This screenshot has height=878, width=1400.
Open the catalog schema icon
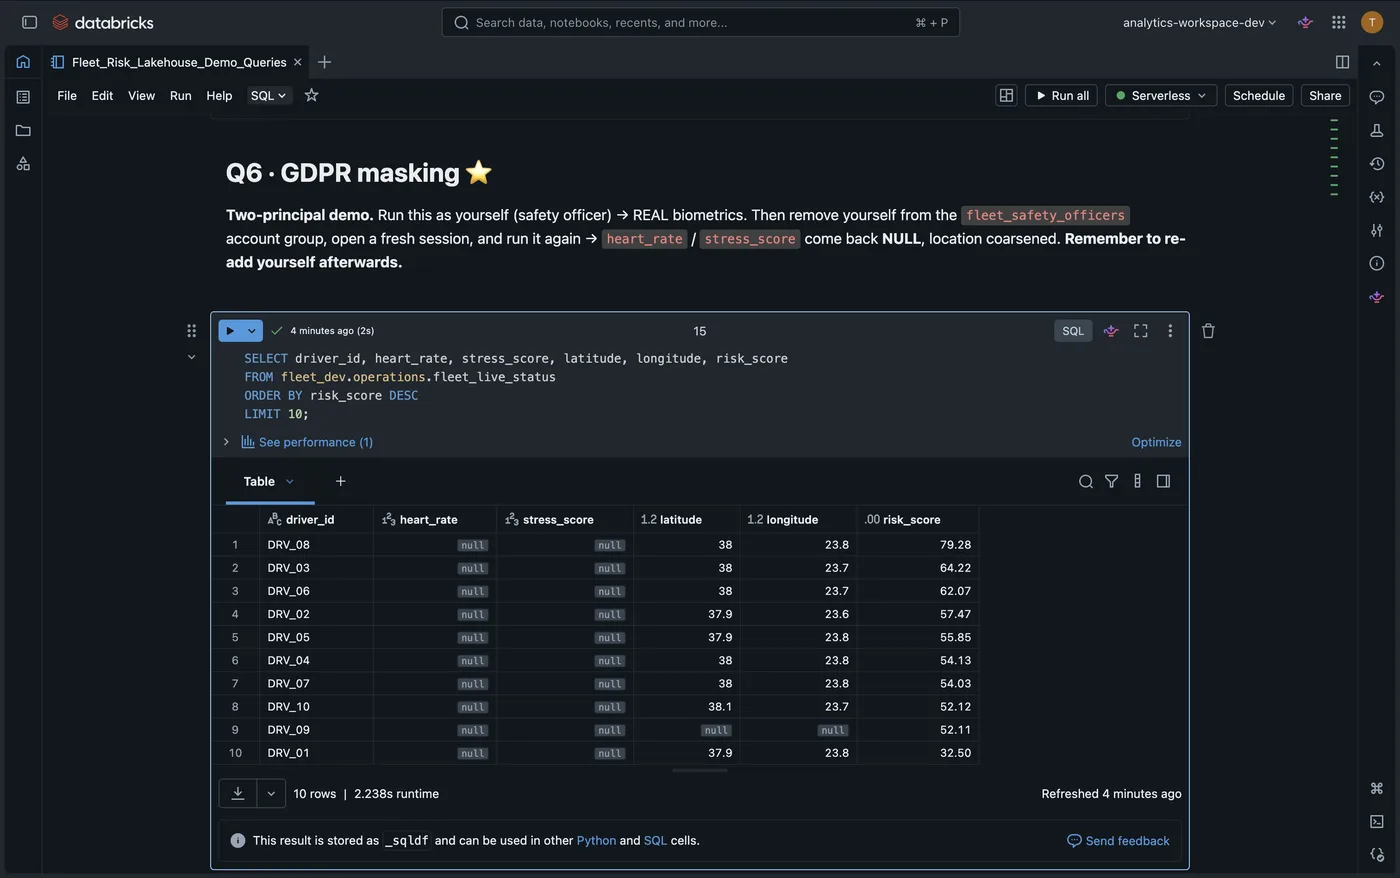point(23,163)
